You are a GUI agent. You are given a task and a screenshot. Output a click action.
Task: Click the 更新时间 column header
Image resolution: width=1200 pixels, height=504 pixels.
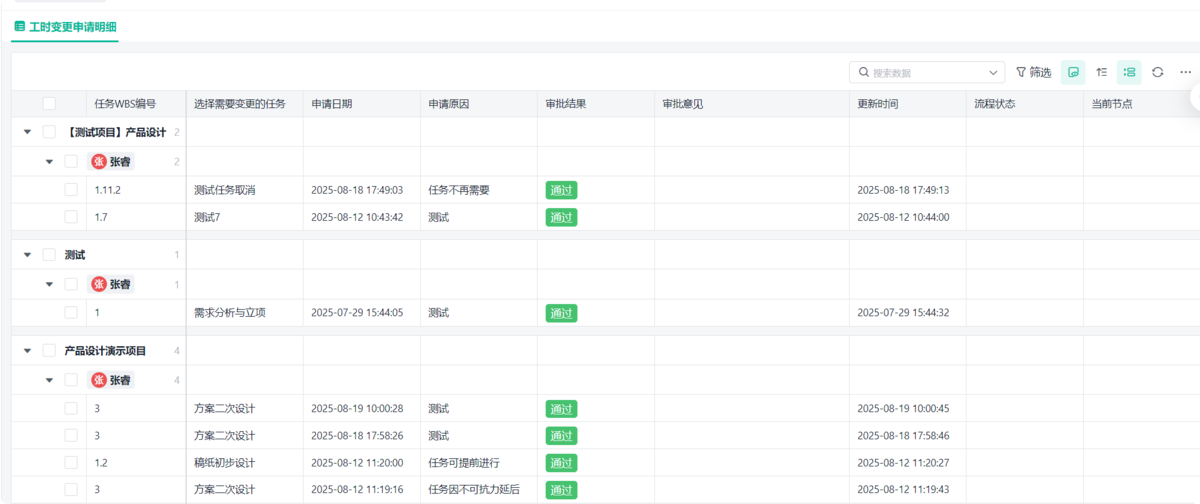point(907,103)
